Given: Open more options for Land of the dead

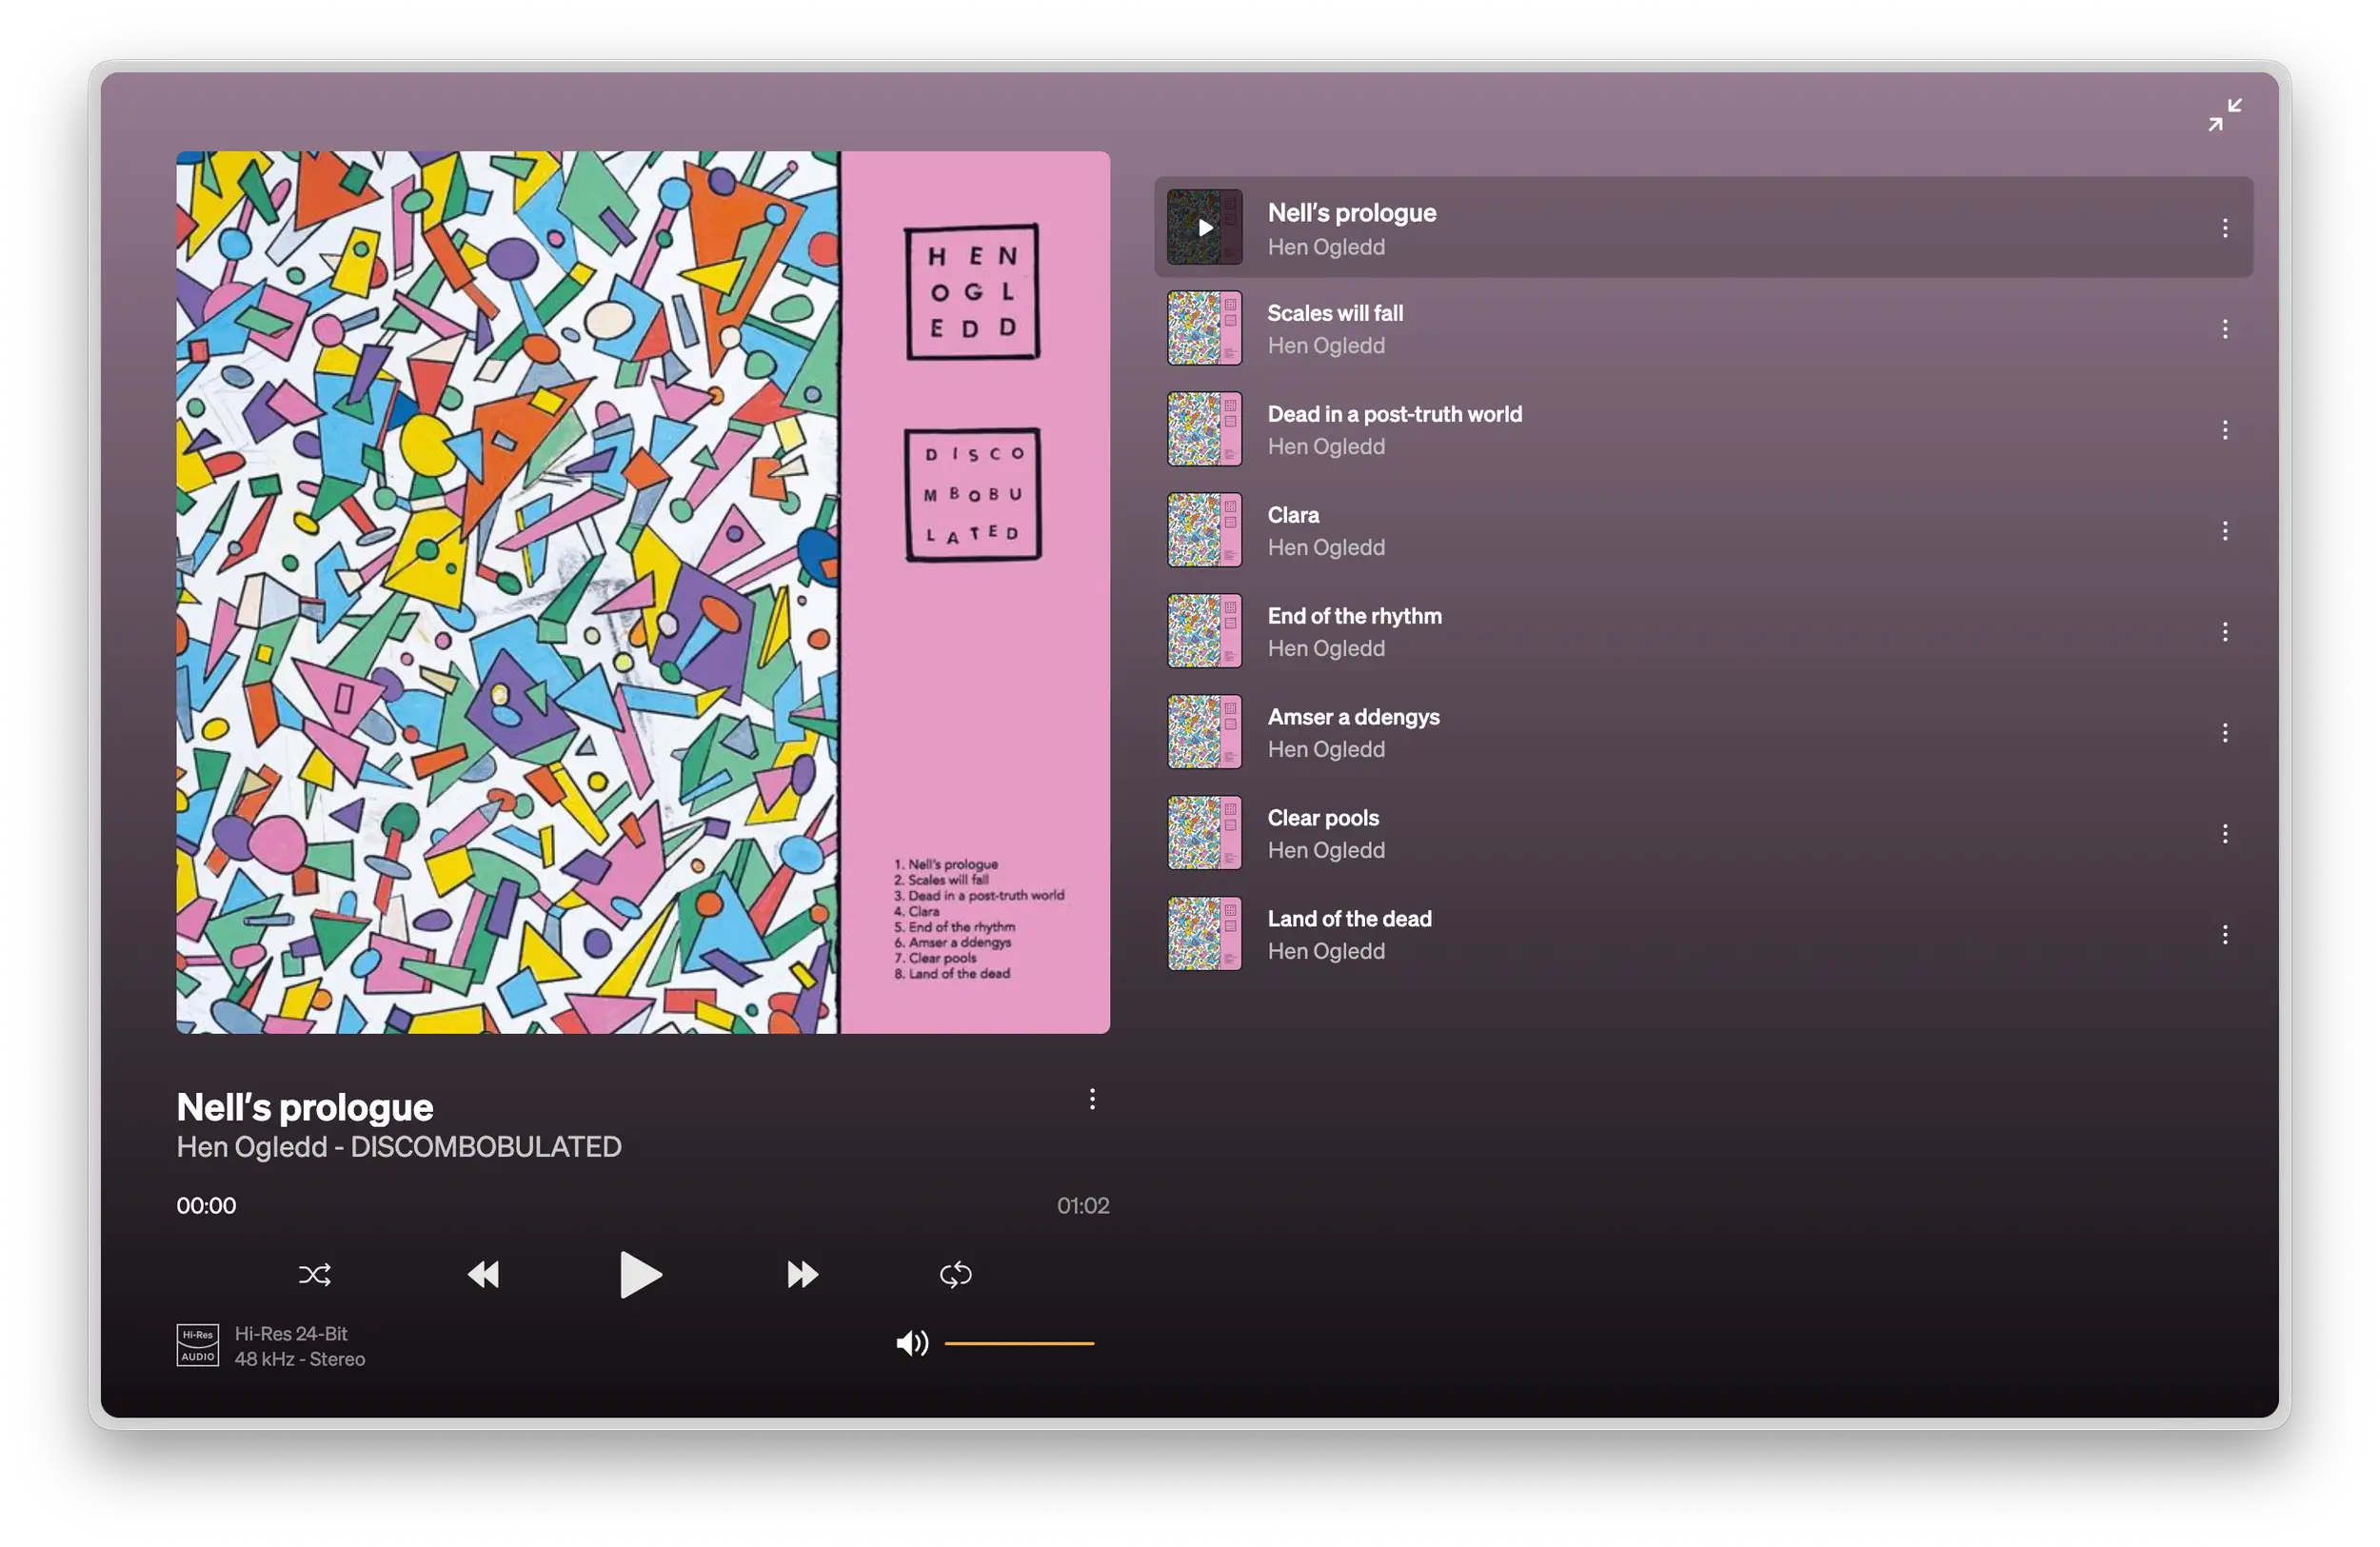Looking at the screenshot, I should pyautogui.click(x=2225, y=935).
